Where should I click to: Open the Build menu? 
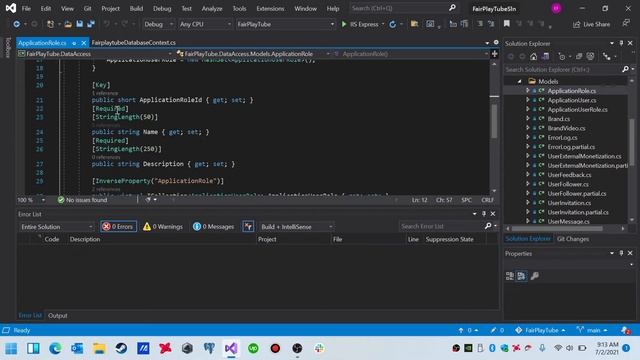tap(136, 9)
